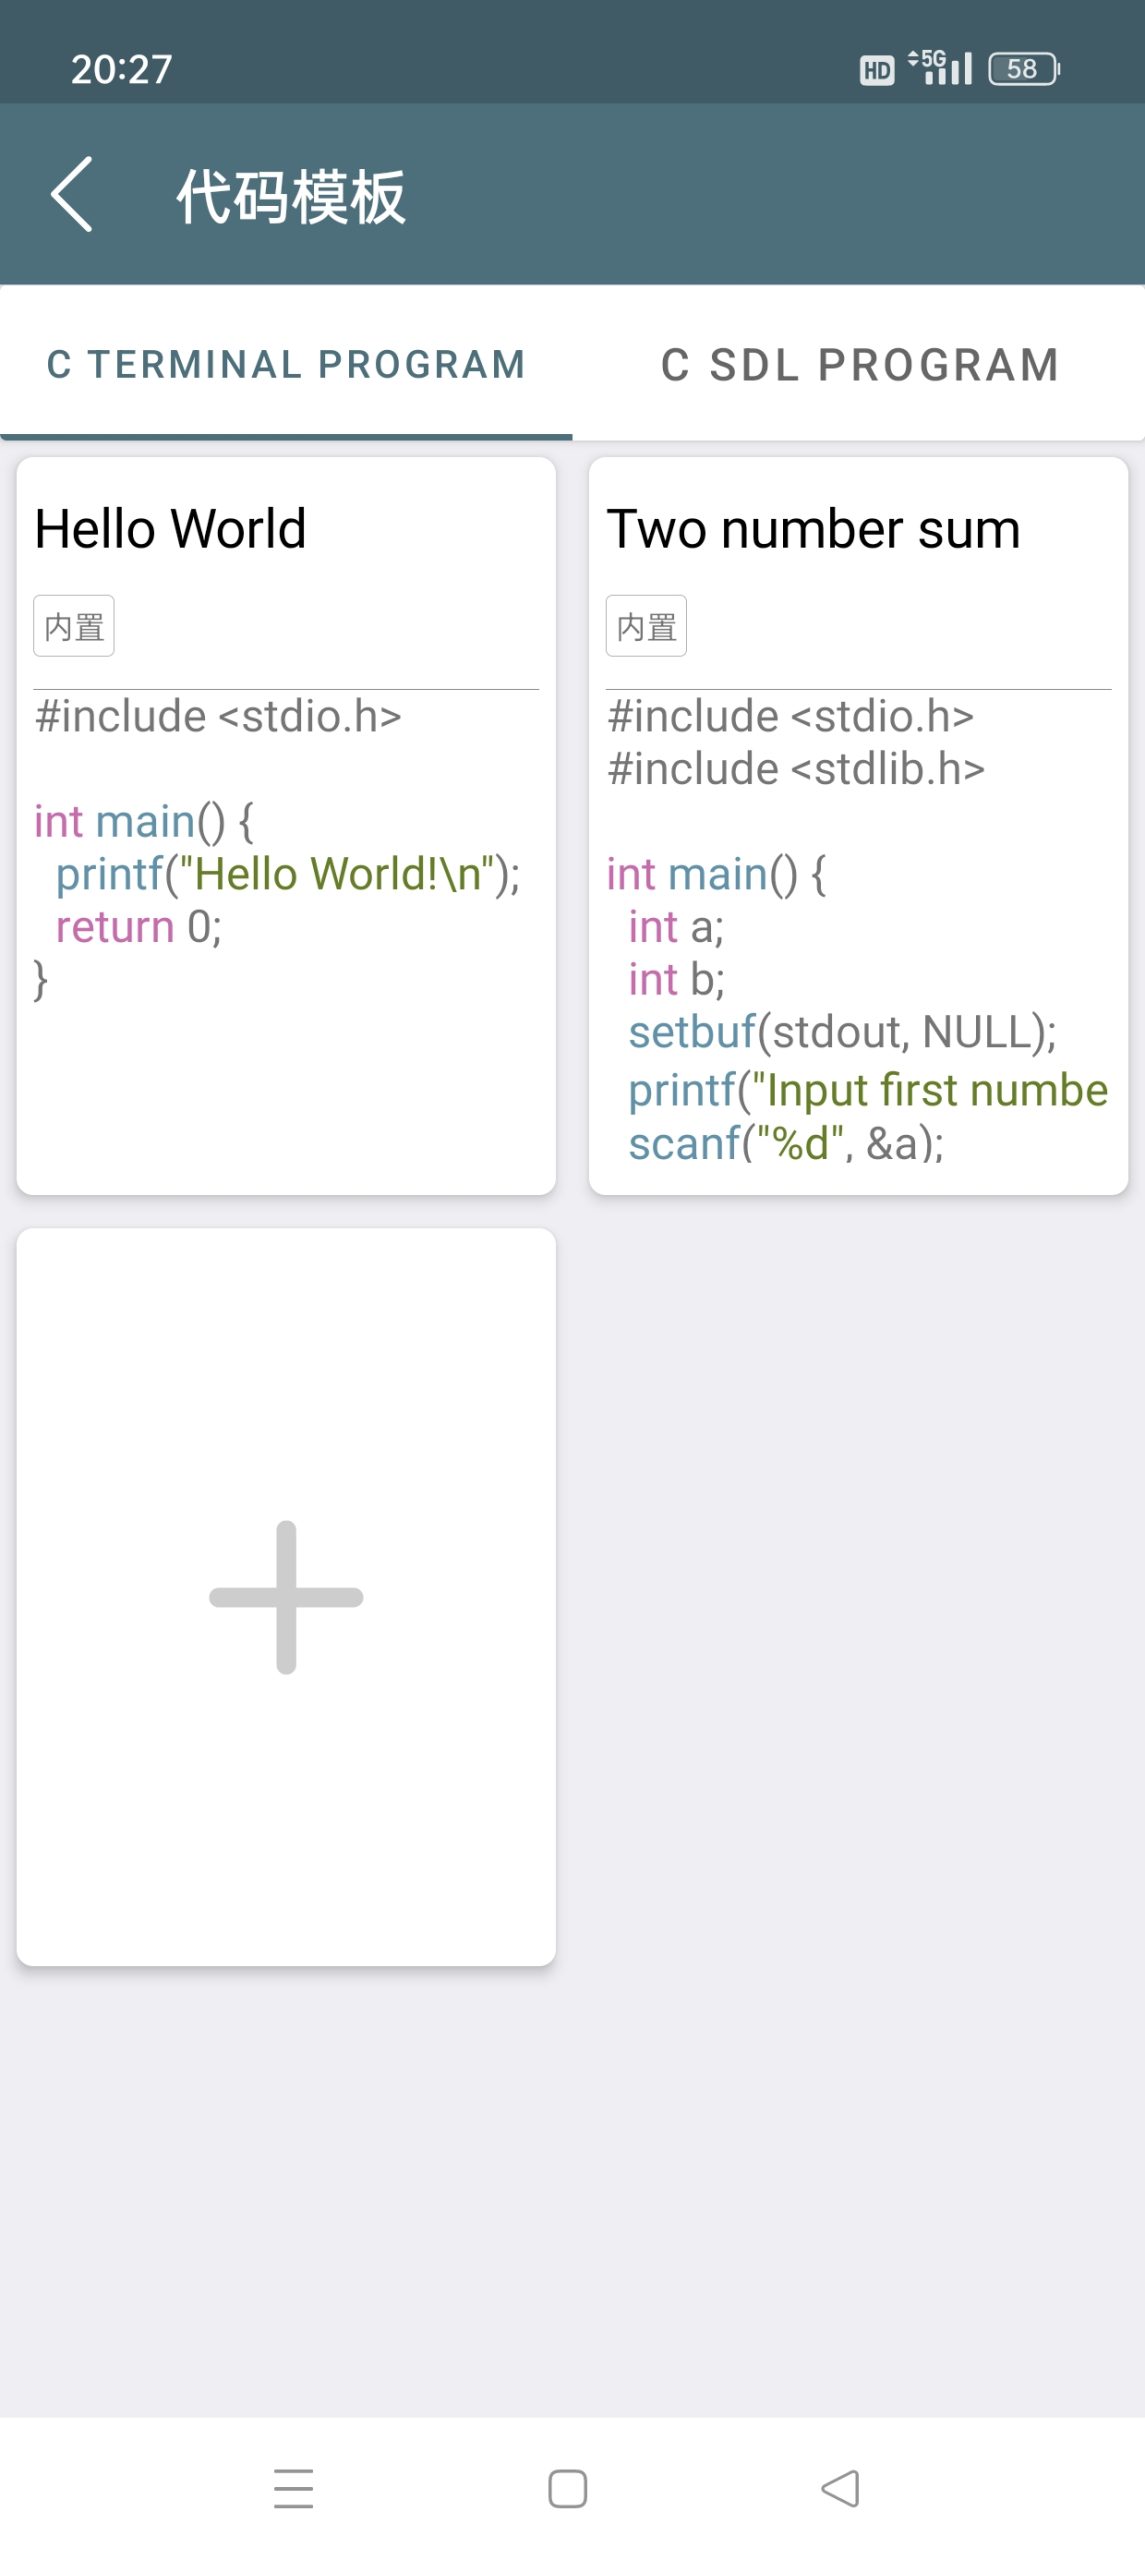Tap the 5G signal indicator
This screenshot has height=2560, width=1145.
pos(938,67)
